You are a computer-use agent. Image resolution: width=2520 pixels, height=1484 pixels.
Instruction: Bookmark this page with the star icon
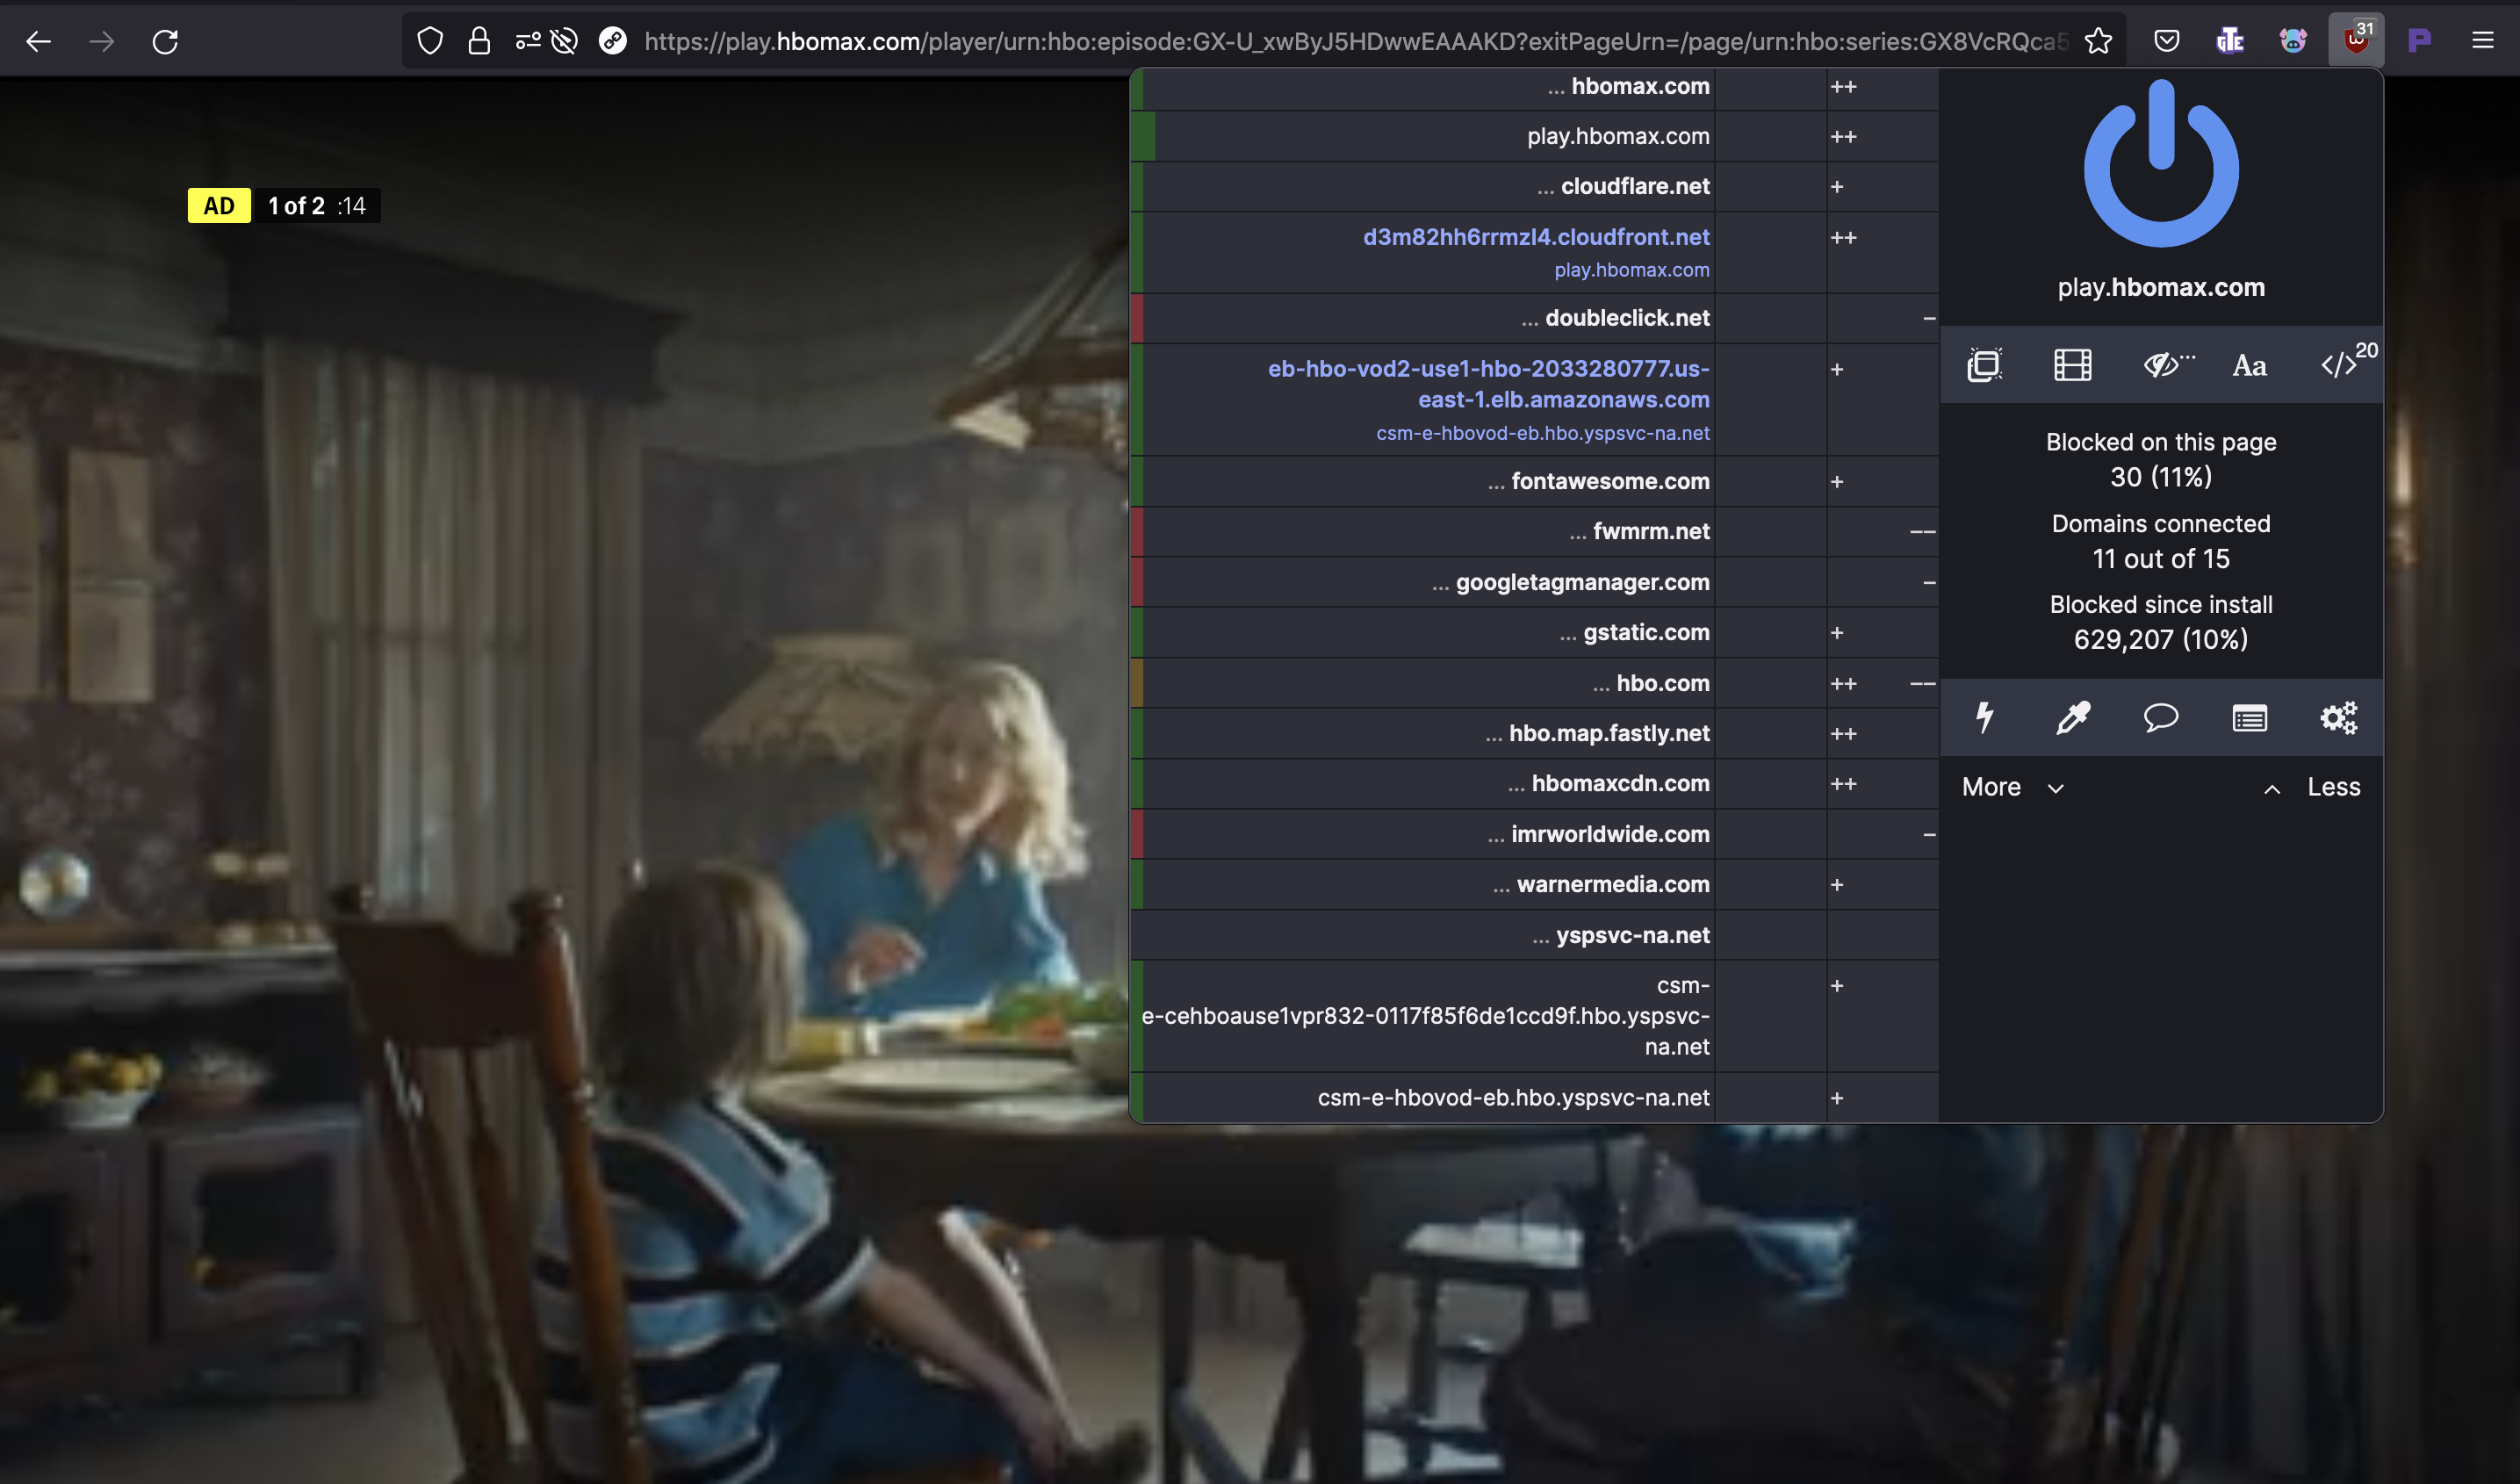click(2096, 41)
